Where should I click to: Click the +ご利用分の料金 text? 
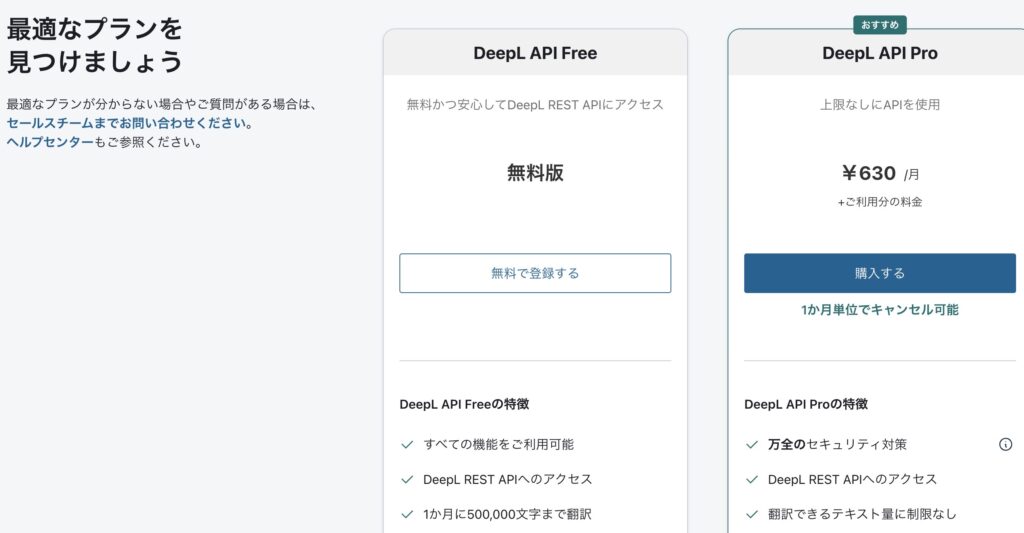pyautogui.click(x=880, y=202)
